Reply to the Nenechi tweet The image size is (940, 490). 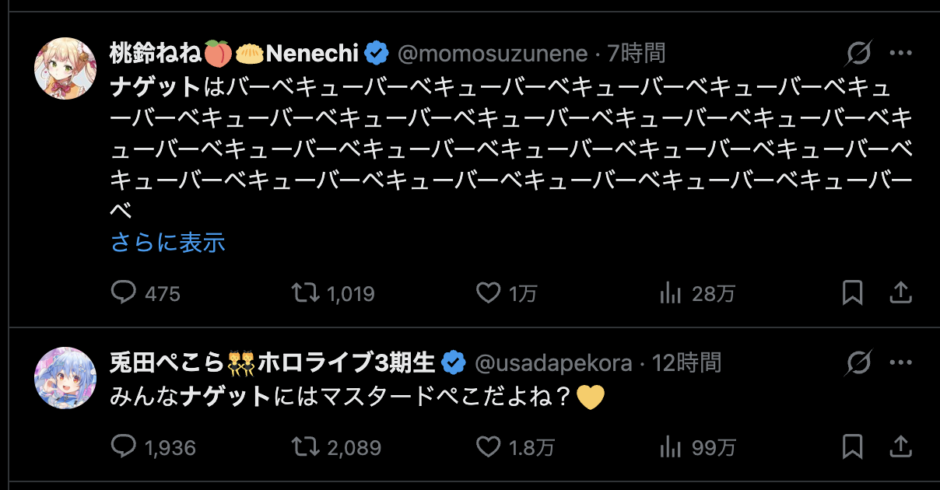tap(124, 293)
